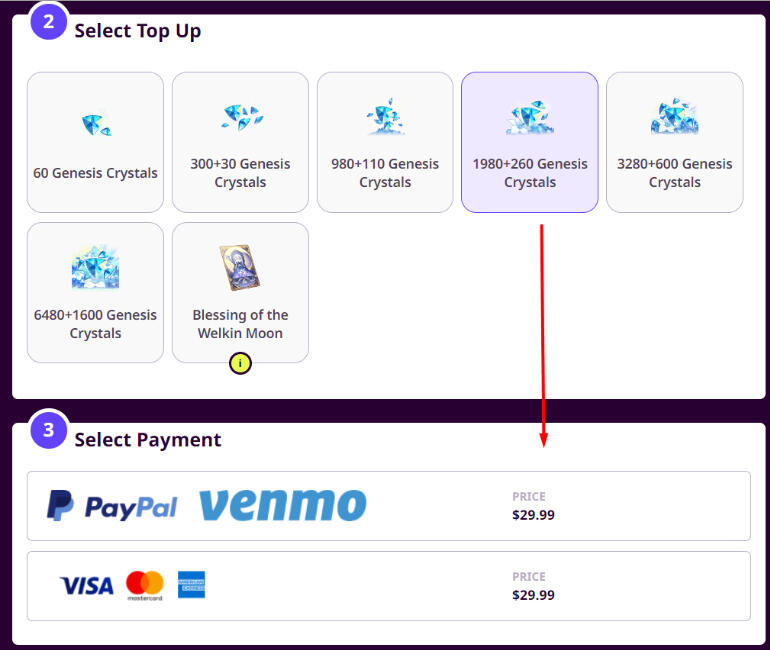Click the single crystal icon for 60 Genesis
This screenshot has width=770, height=650.
click(x=96, y=125)
